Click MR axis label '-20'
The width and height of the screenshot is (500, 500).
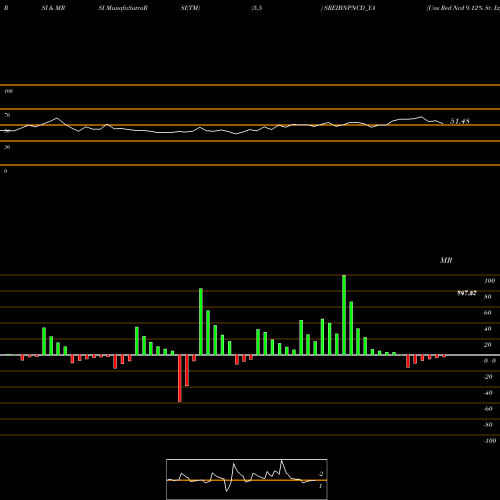488,377
